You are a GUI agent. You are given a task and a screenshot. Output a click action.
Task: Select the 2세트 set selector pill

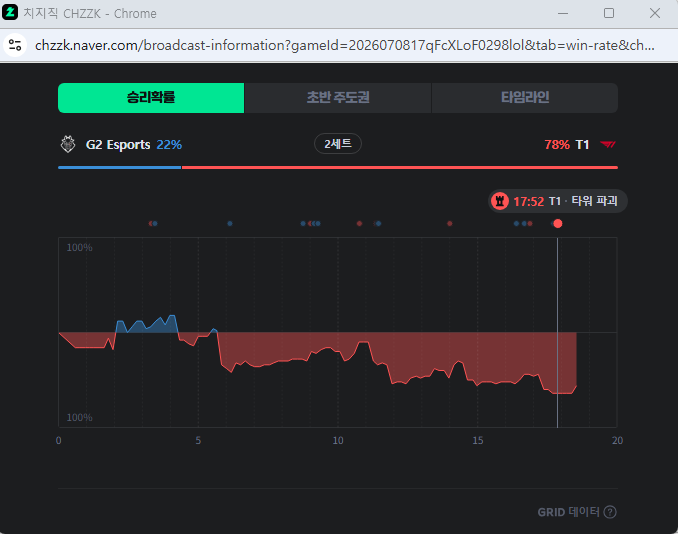click(338, 144)
